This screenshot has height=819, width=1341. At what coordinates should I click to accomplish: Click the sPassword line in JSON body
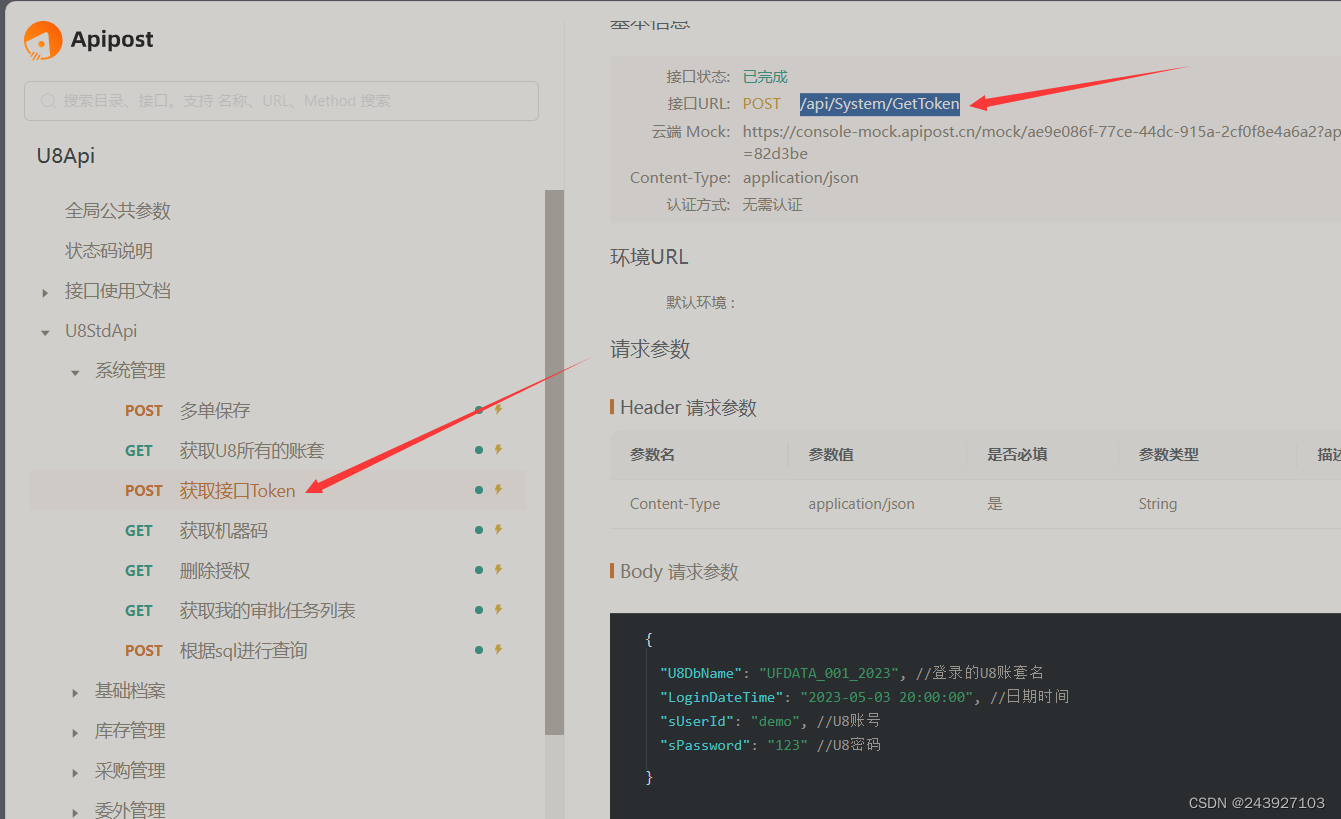[x=770, y=745]
